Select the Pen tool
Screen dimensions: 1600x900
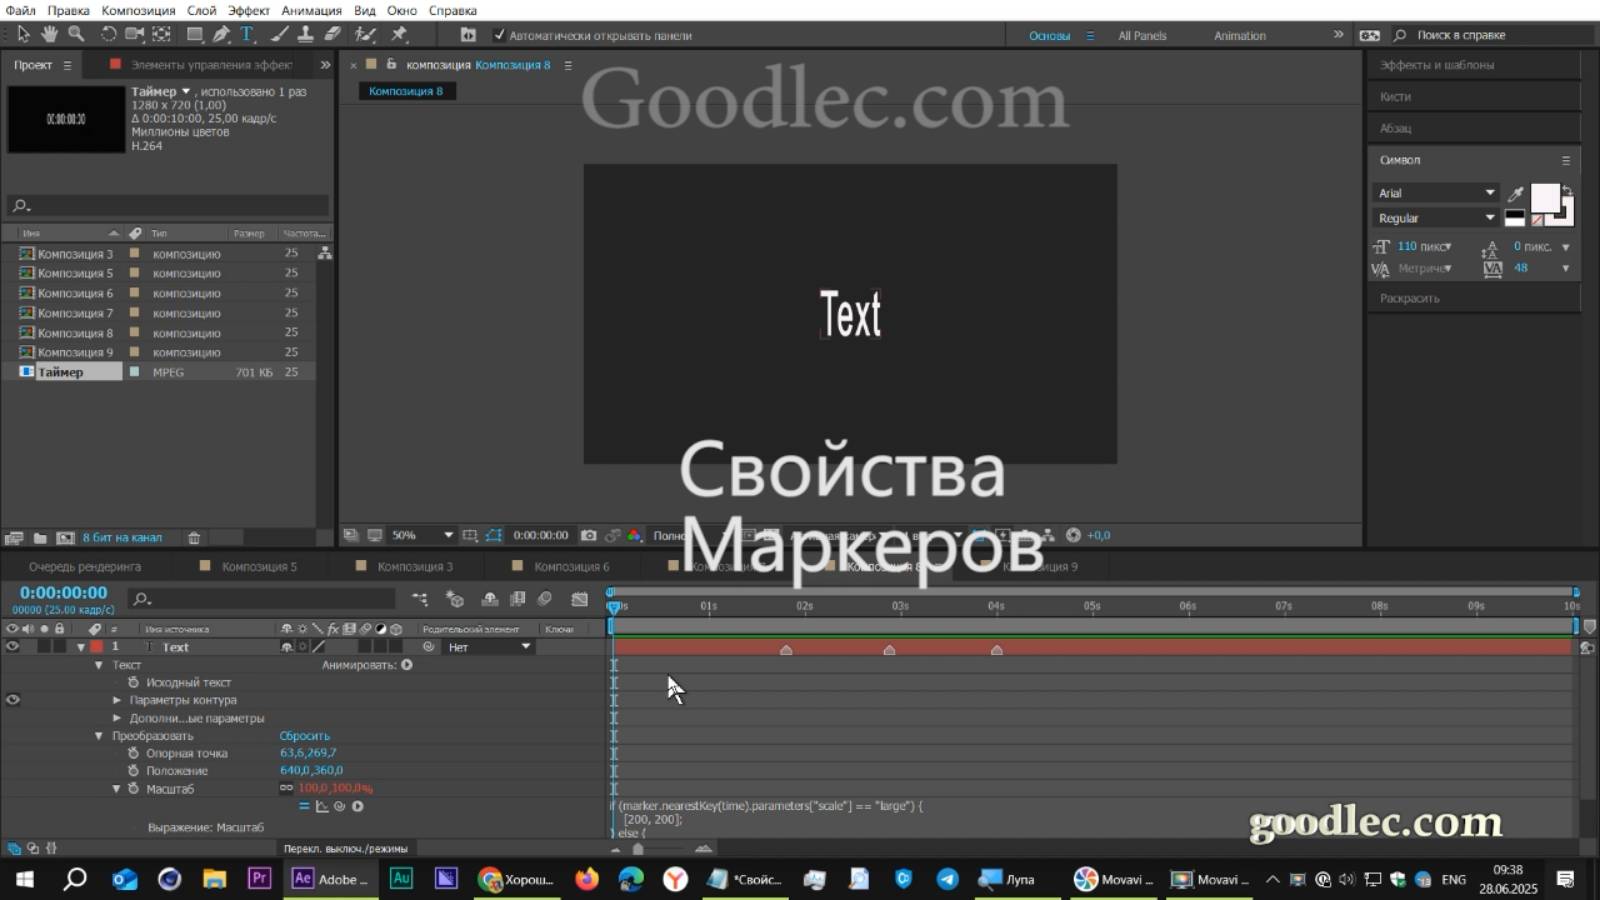pos(222,34)
